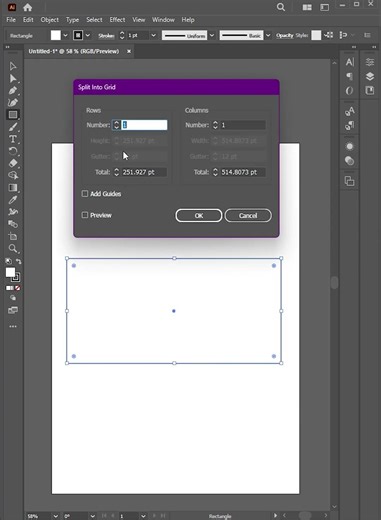Click the Stroke link in control bar

click(106, 35)
